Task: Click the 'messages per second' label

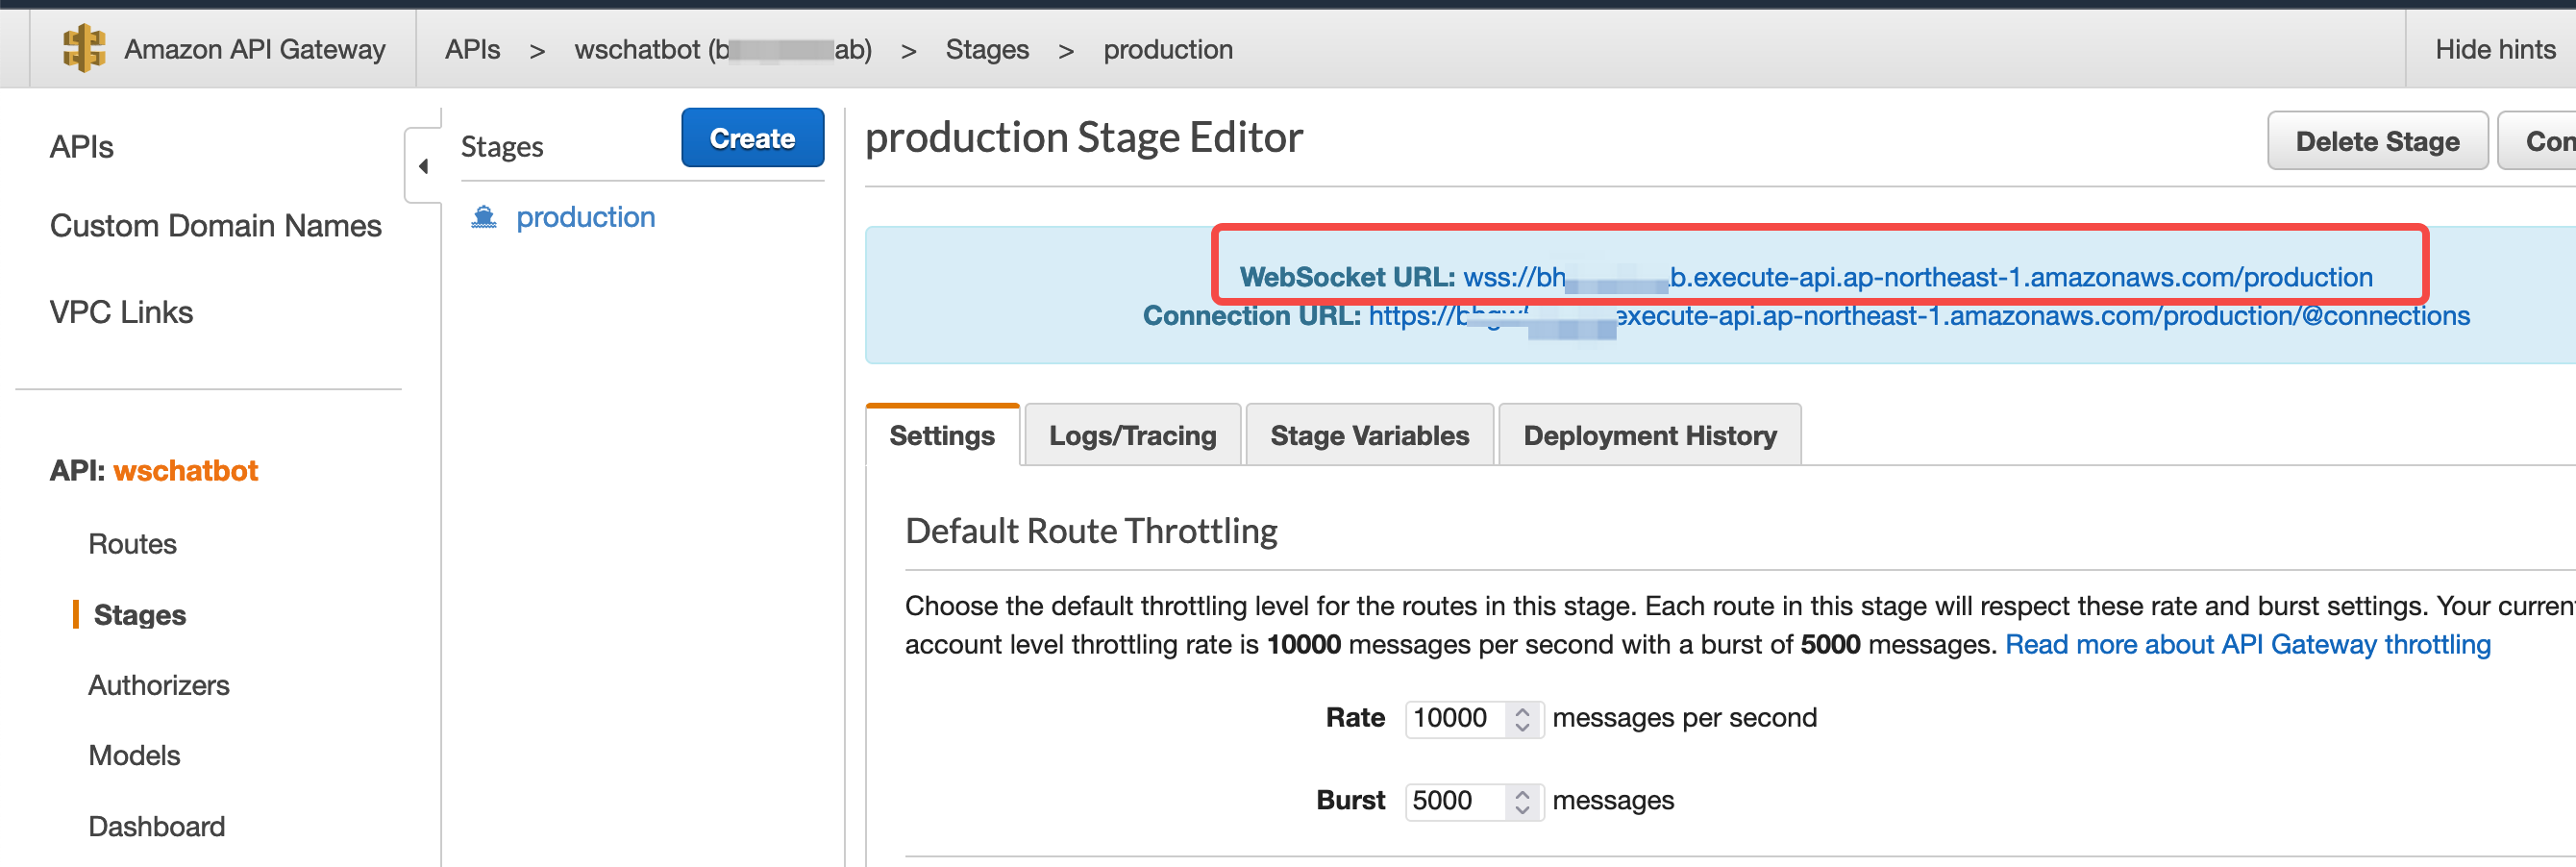Action: pos(1684,718)
